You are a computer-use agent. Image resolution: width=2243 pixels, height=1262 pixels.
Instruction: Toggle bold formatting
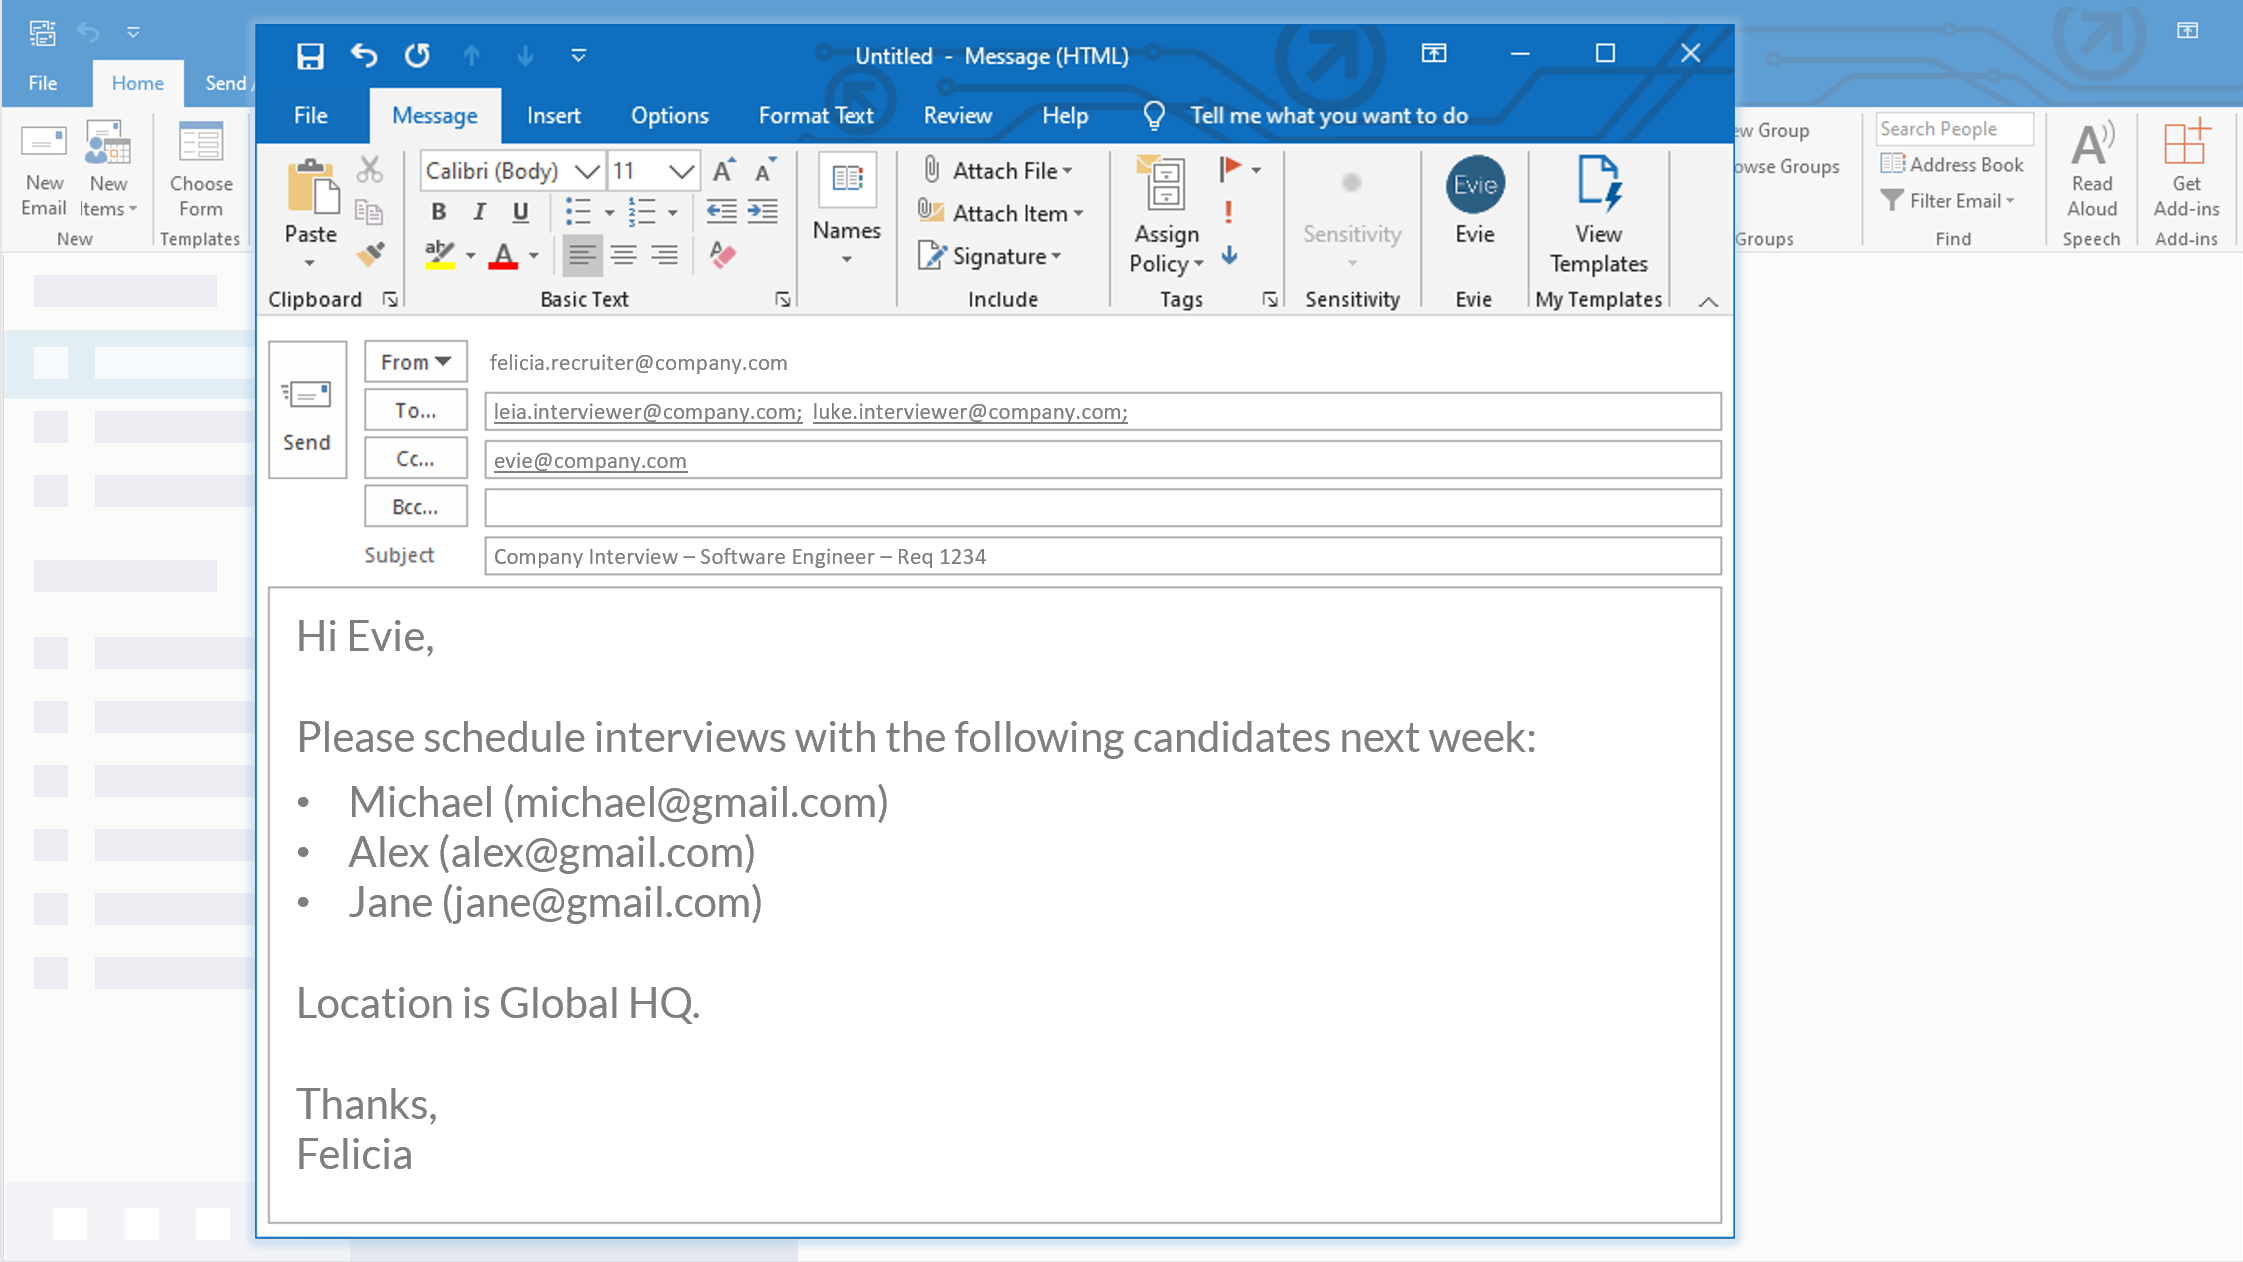pyautogui.click(x=438, y=211)
